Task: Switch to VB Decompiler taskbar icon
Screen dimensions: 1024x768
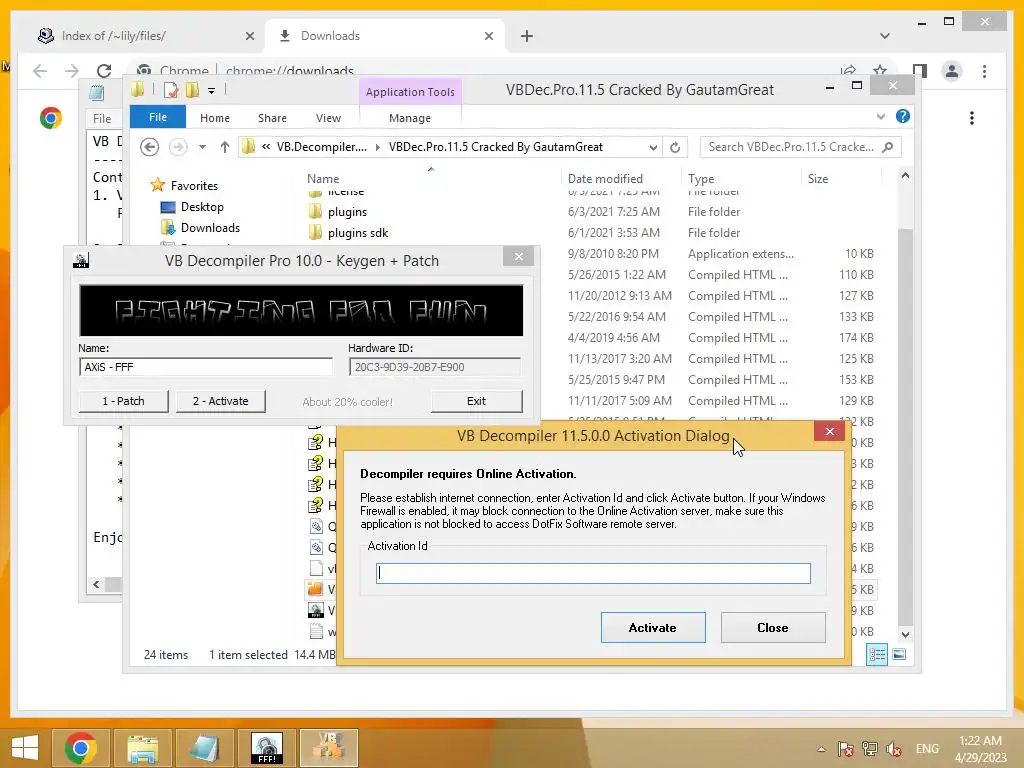Action: pyautogui.click(x=328, y=748)
